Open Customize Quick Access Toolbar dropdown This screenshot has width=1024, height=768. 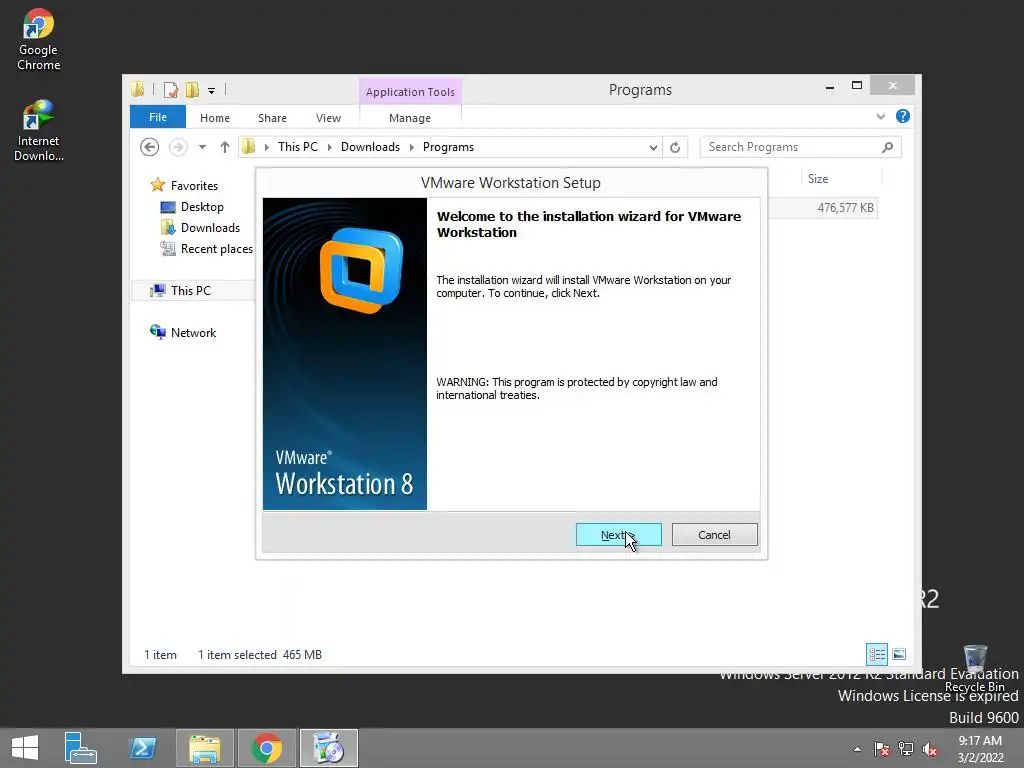212,91
